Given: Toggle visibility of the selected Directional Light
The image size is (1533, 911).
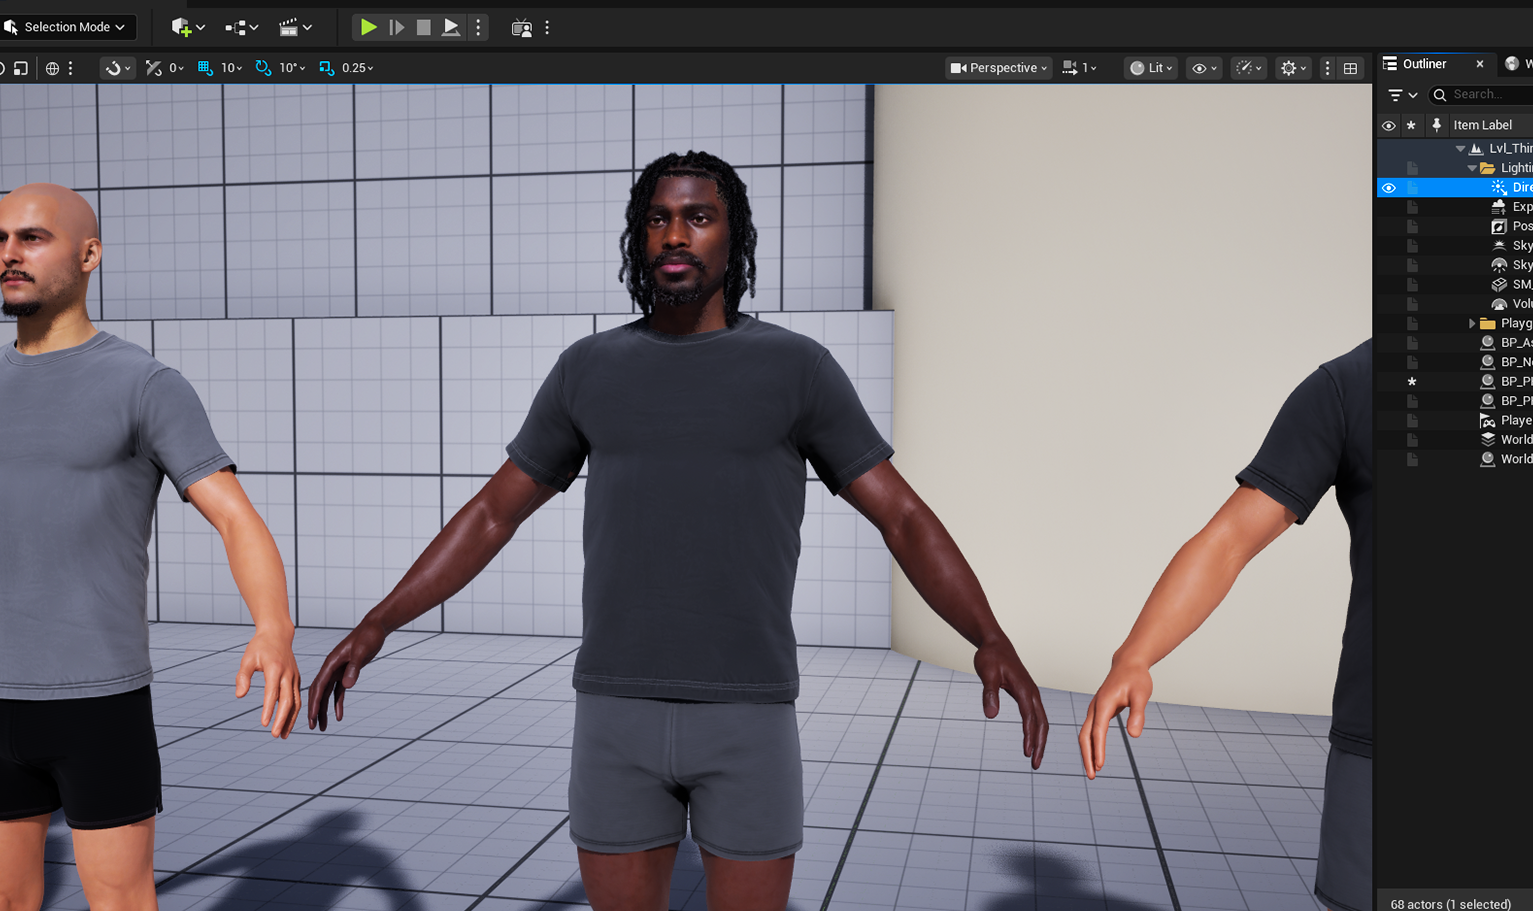Looking at the screenshot, I should pos(1389,187).
